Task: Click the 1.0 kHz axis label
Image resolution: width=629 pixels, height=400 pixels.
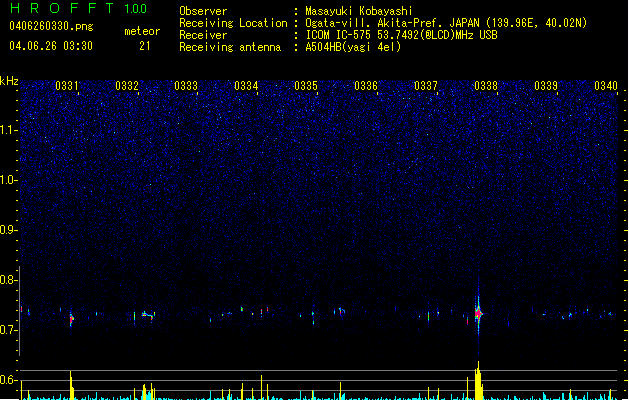Action: tap(9, 180)
